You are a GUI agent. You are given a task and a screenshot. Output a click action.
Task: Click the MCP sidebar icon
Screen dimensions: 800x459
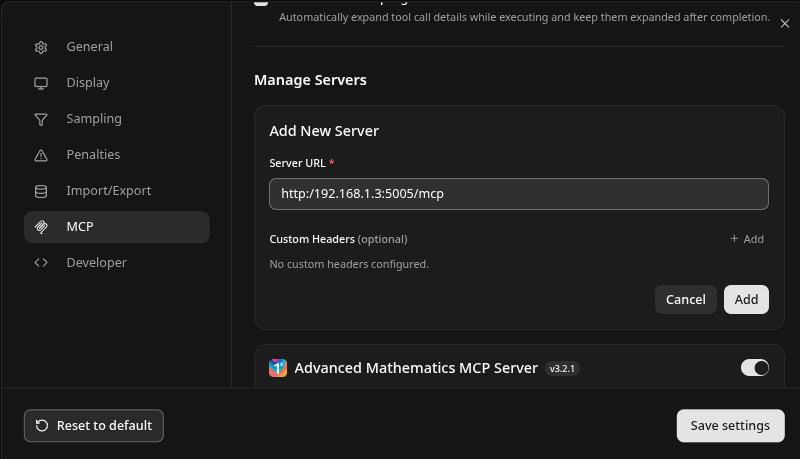41,227
